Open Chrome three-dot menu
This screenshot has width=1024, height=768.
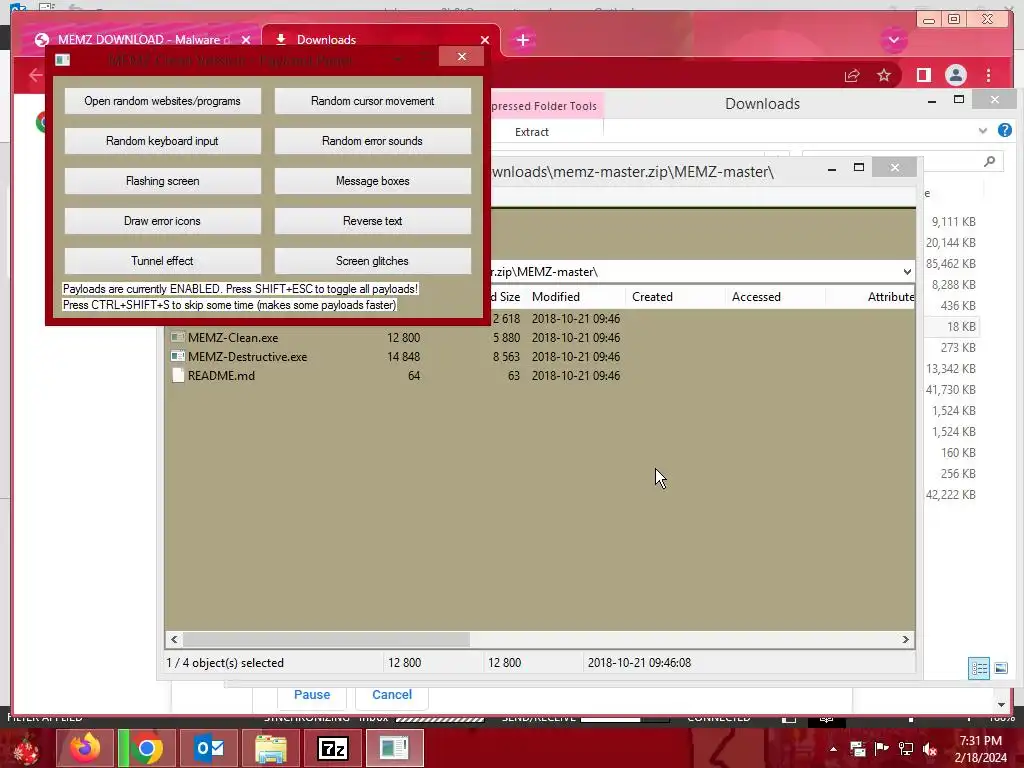click(x=989, y=76)
